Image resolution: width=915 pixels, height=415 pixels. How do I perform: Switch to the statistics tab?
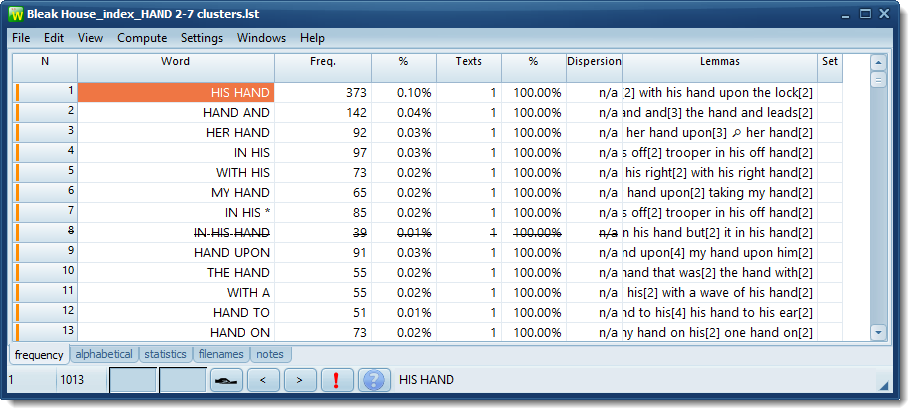166,354
